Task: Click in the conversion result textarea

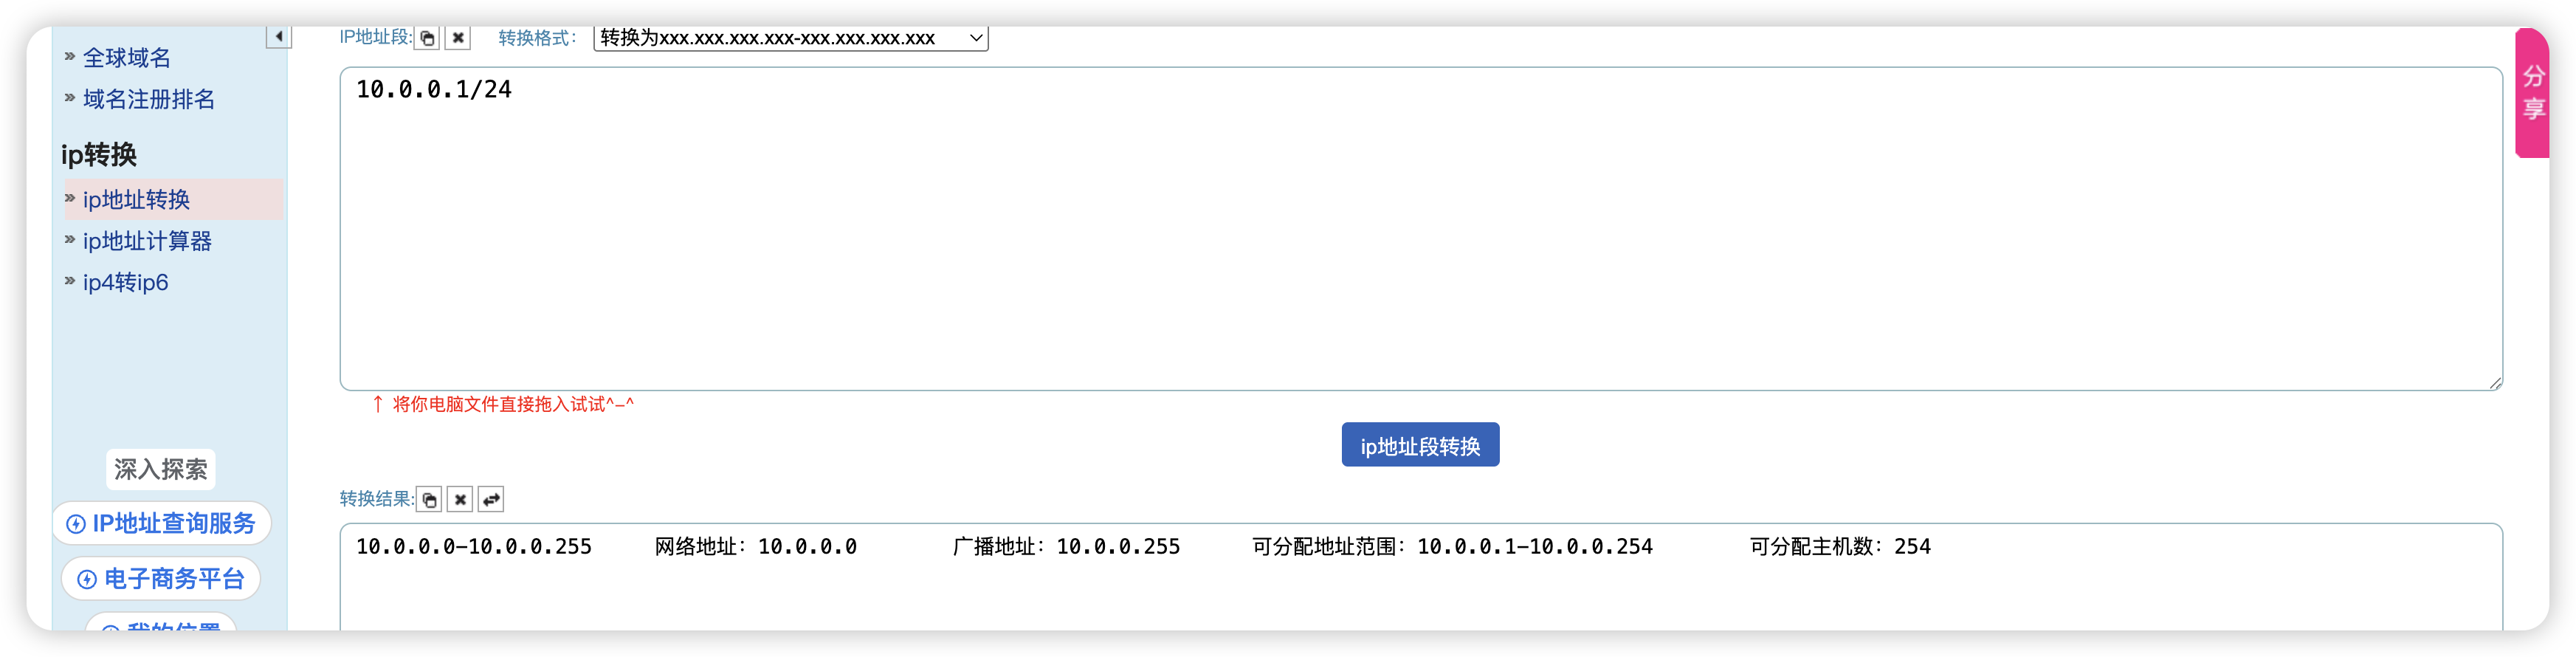Action: (1420, 590)
